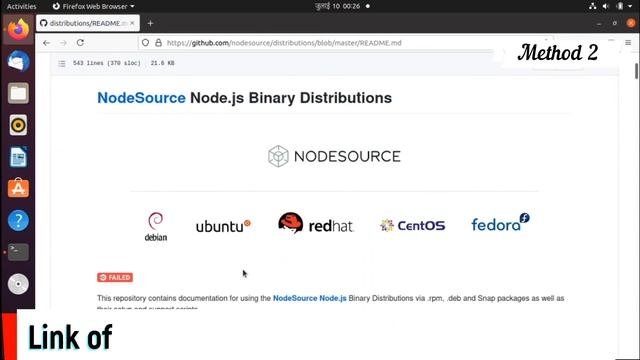Open volume control in top bar

tap(606, 6)
